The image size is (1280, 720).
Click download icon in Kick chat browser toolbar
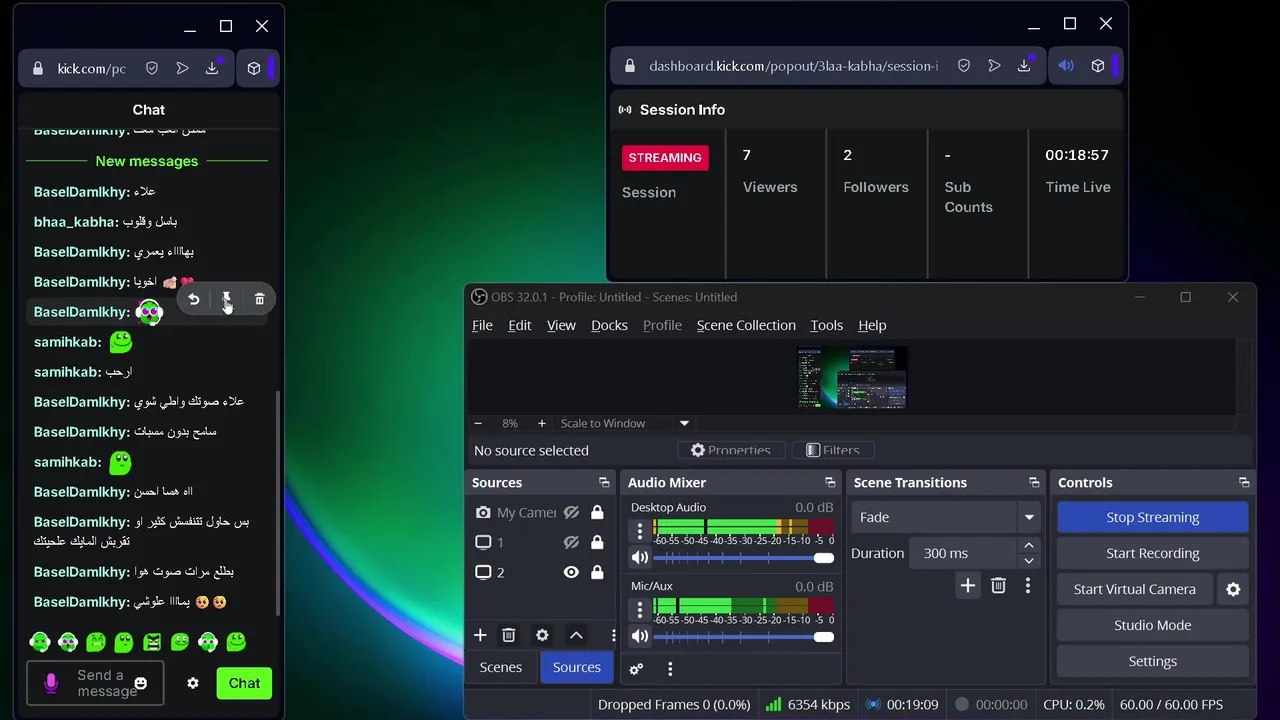(212, 68)
